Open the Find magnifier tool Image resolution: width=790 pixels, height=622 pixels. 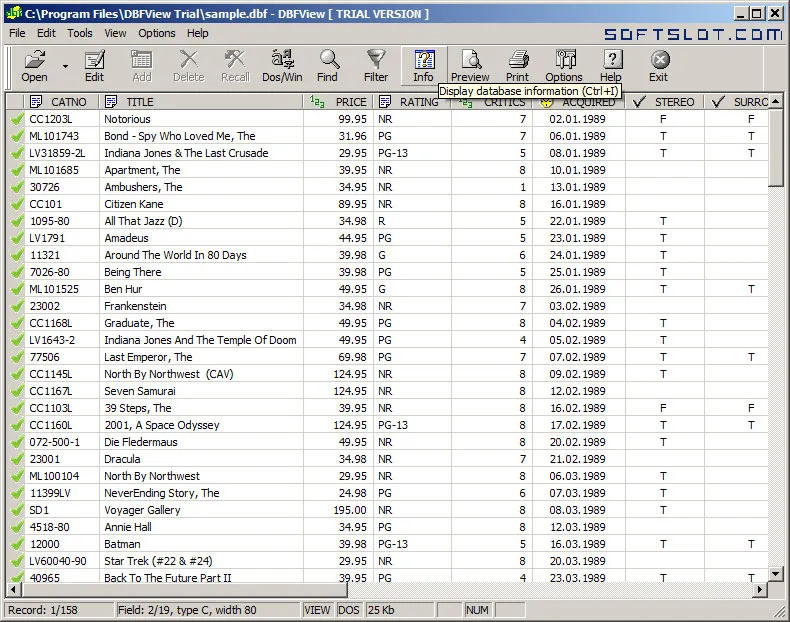(328, 65)
